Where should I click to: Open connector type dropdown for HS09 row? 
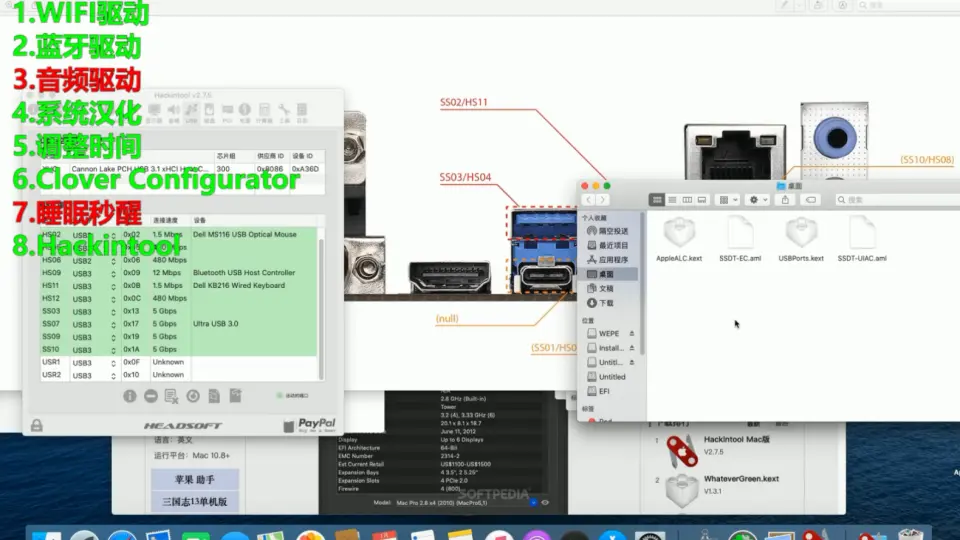113,274
